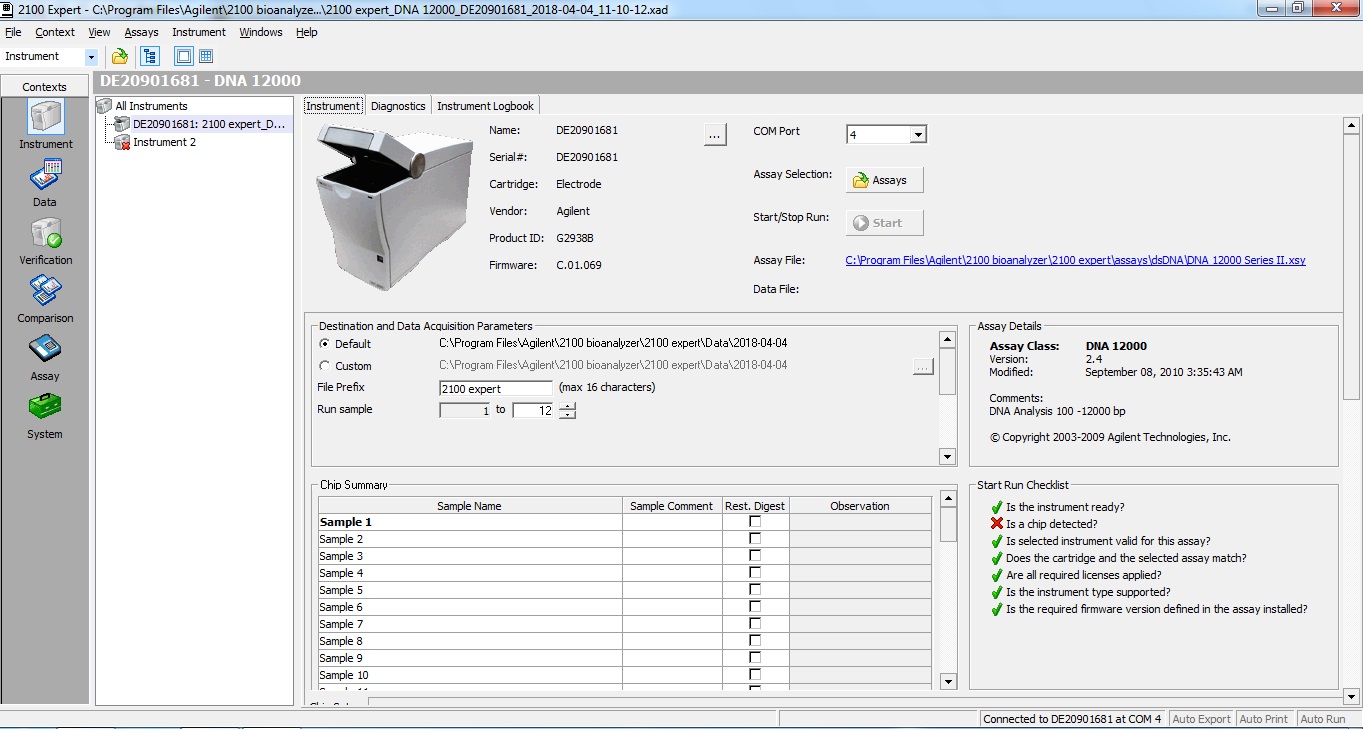The height and width of the screenshot is (729, 1363).
Task: Check the Rest. Digest box for Sample 1
Action: [x=755, y=521]
